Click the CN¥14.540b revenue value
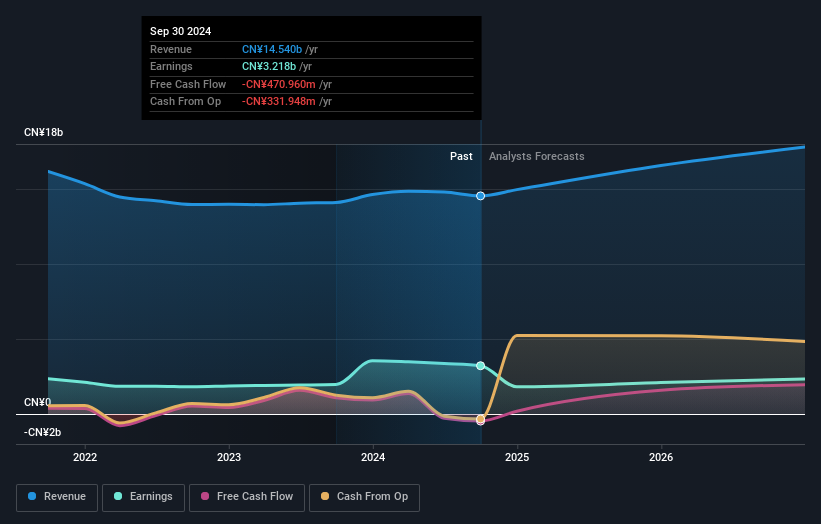 272,49
